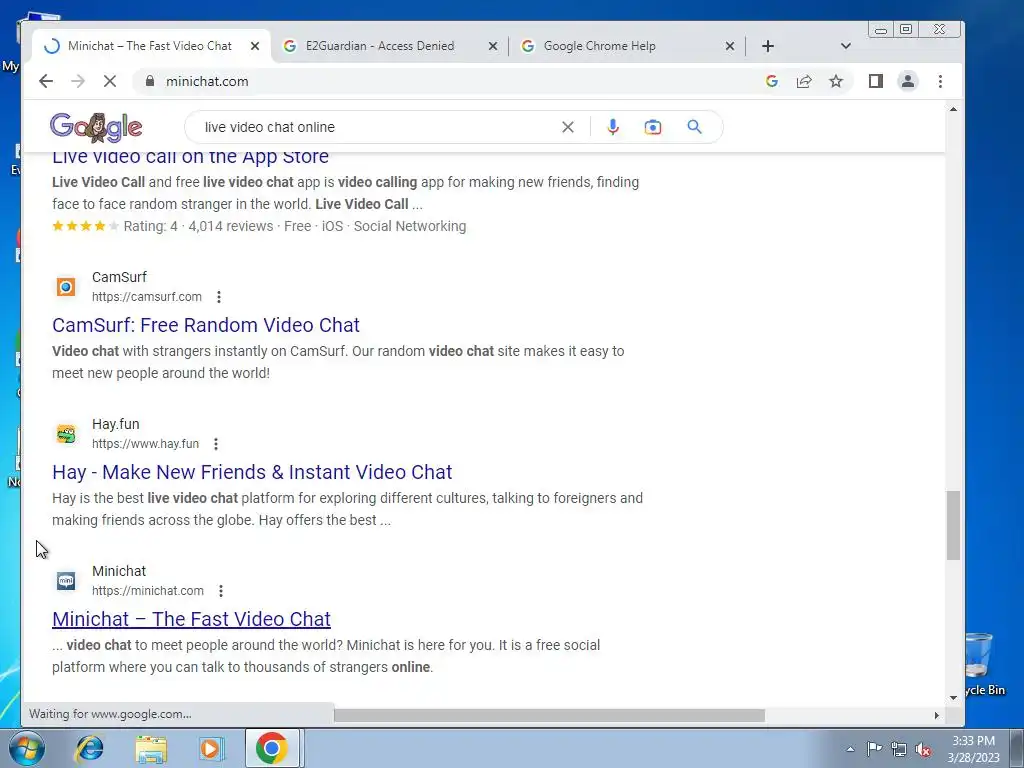The width and height of the screenshot is (1024, 768).
Task: Click the network tray icon
Action: pyautogui.click(x=899, y=749)
